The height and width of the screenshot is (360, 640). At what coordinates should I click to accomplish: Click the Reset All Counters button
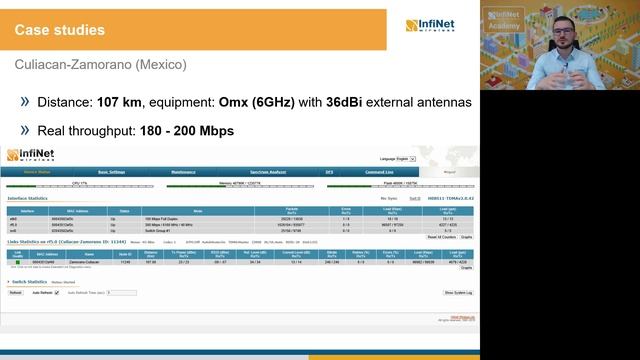point(441,237)
